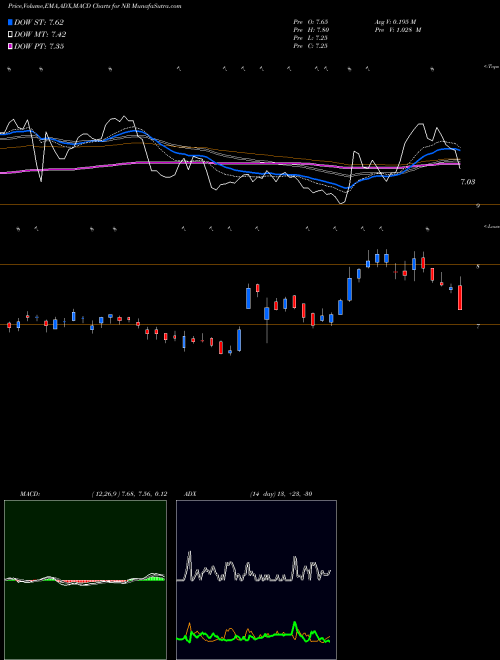Click the 'Pre L: 7.23' value
Image resolution: width=500 pixels, height=660 pixels.
[311, 38]
